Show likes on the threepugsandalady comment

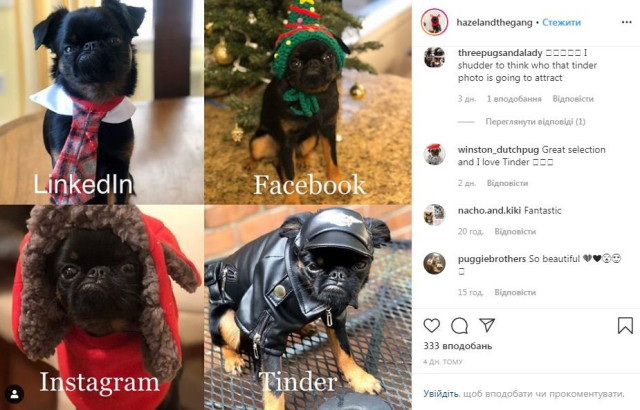(514, 99)
